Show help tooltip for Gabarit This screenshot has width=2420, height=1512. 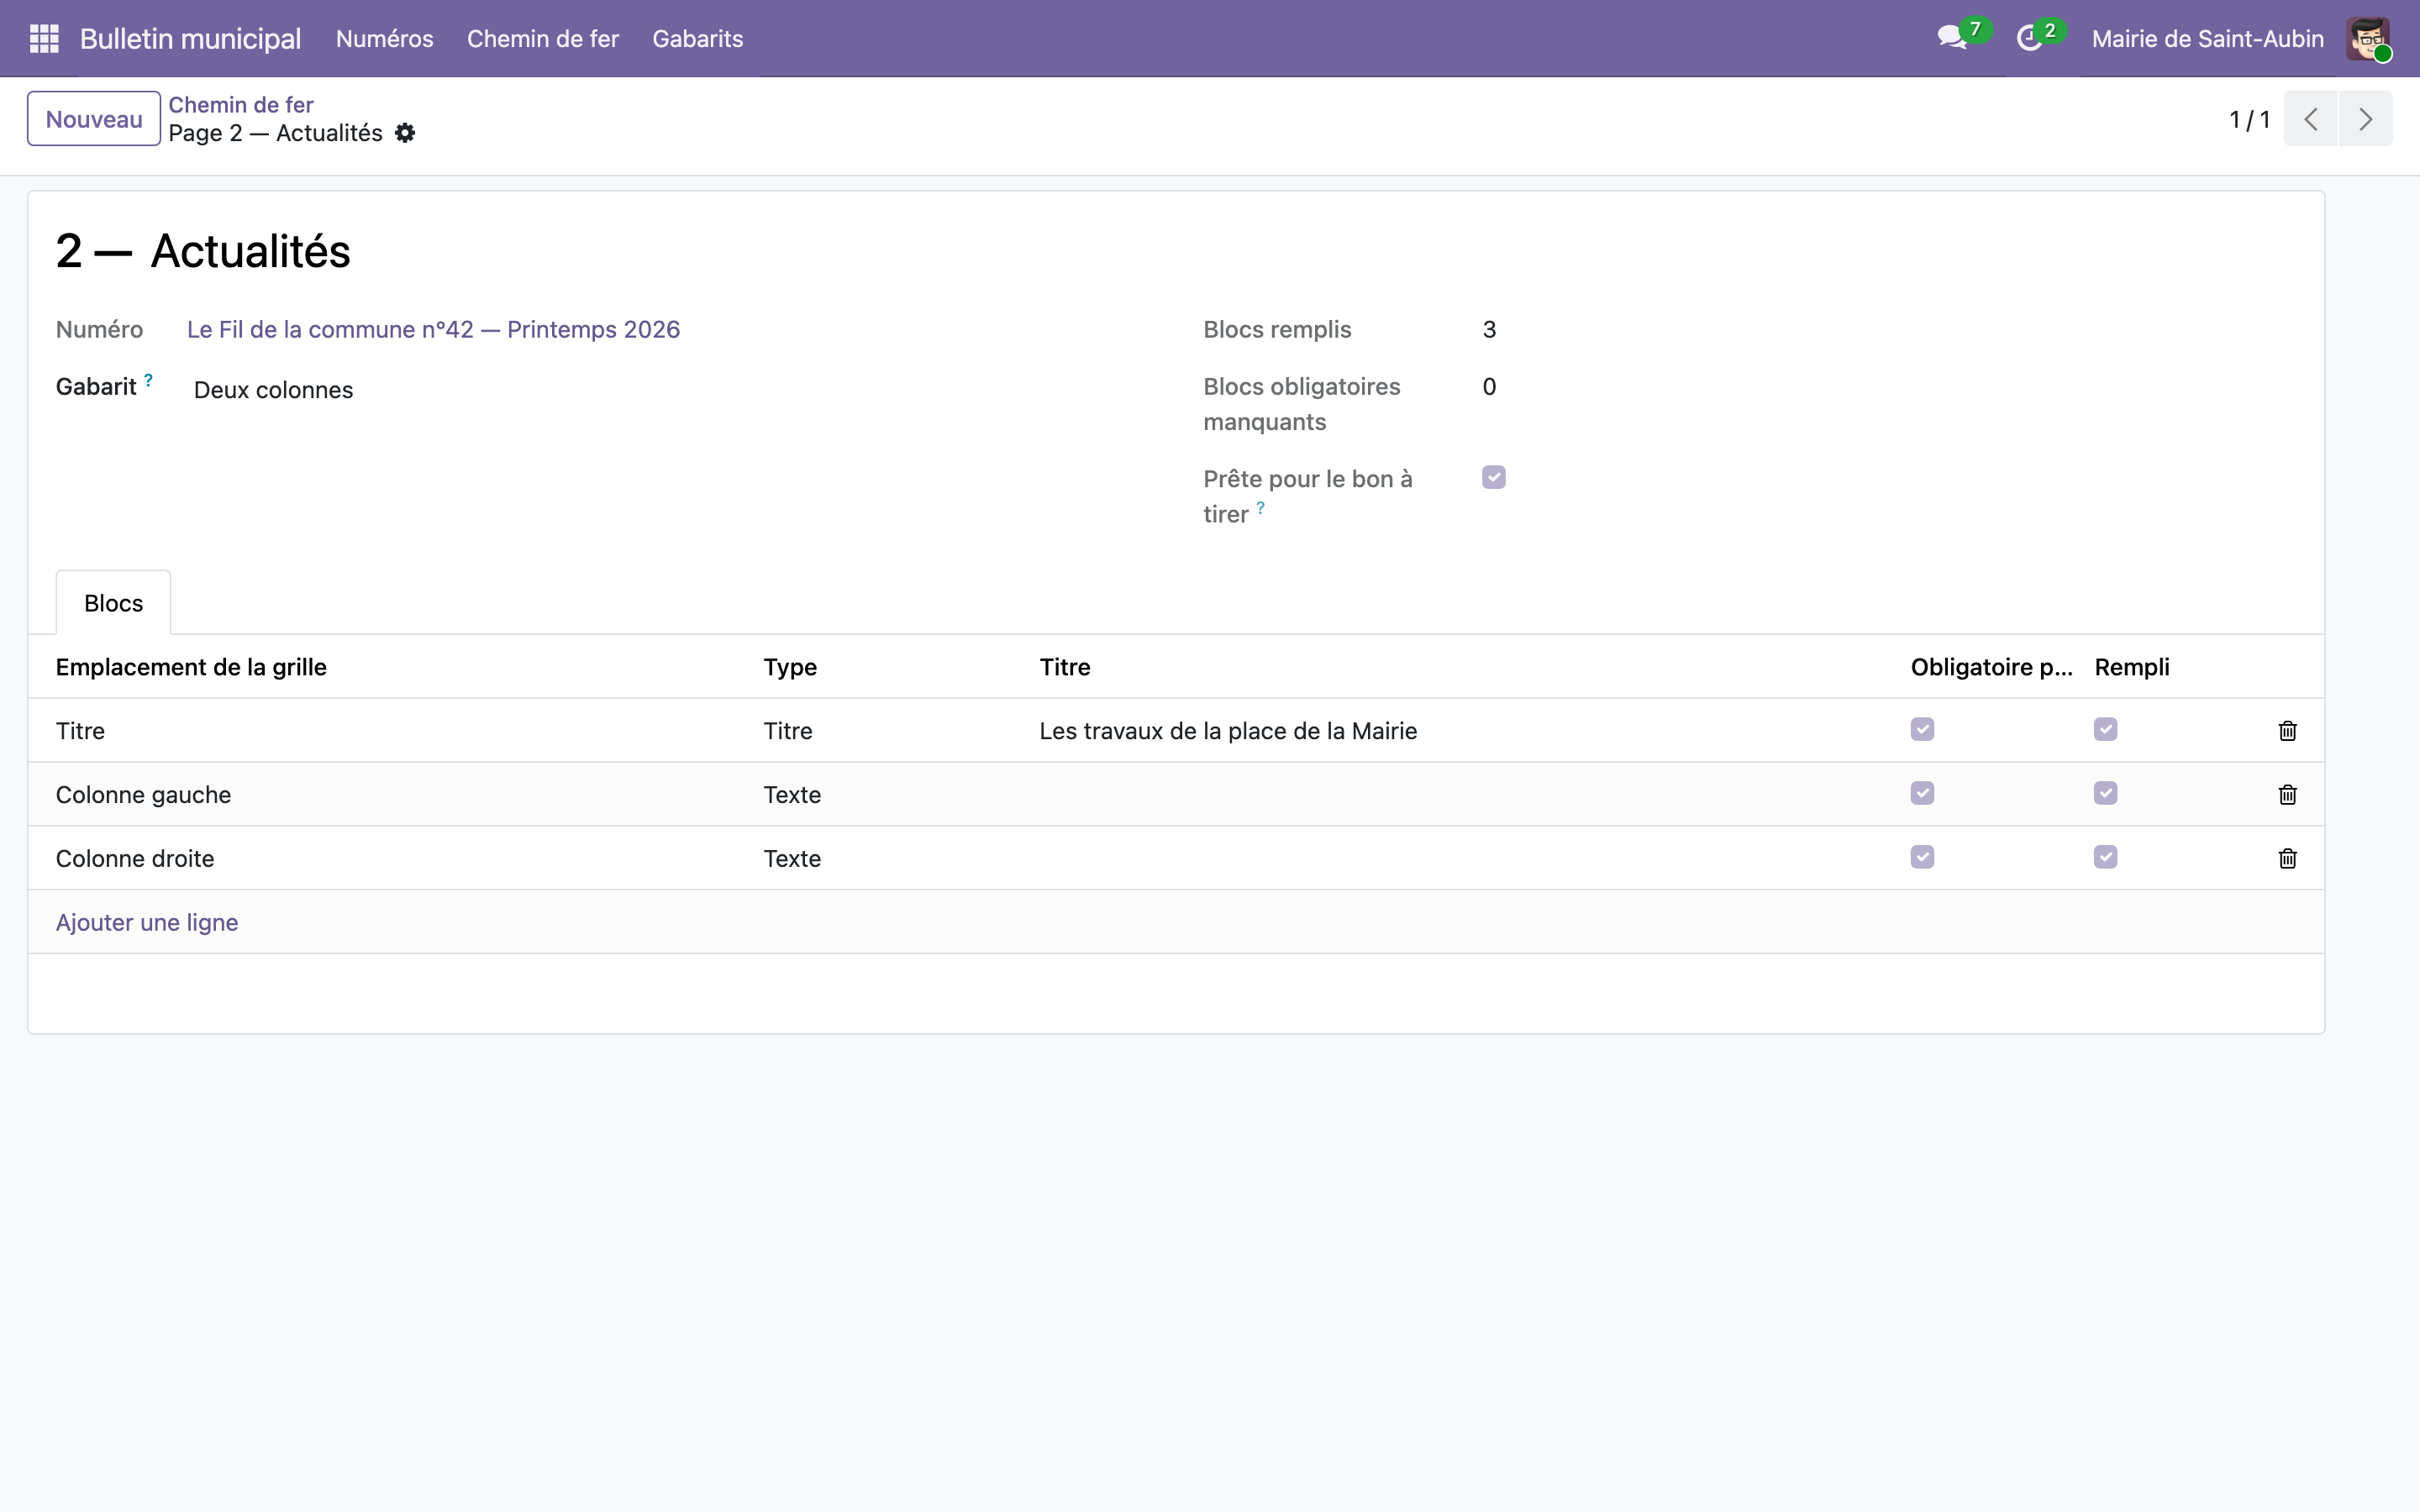[148, 380]
